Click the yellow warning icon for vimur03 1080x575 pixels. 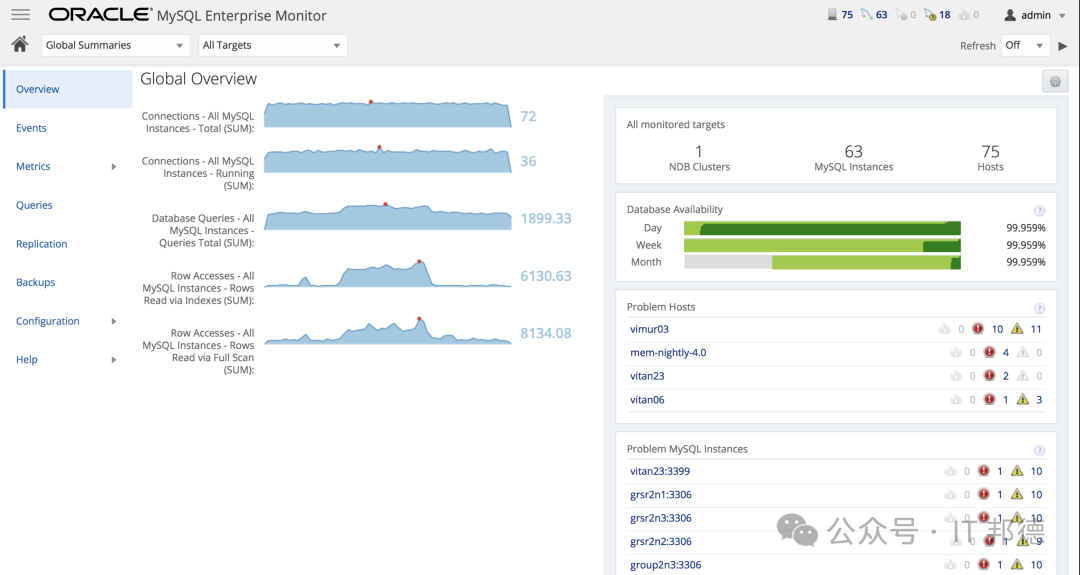(x=1017, y=329)
